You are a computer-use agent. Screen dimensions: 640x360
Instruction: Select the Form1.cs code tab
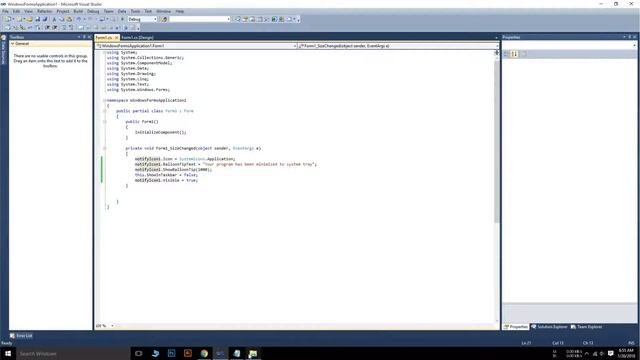(104, 38)
